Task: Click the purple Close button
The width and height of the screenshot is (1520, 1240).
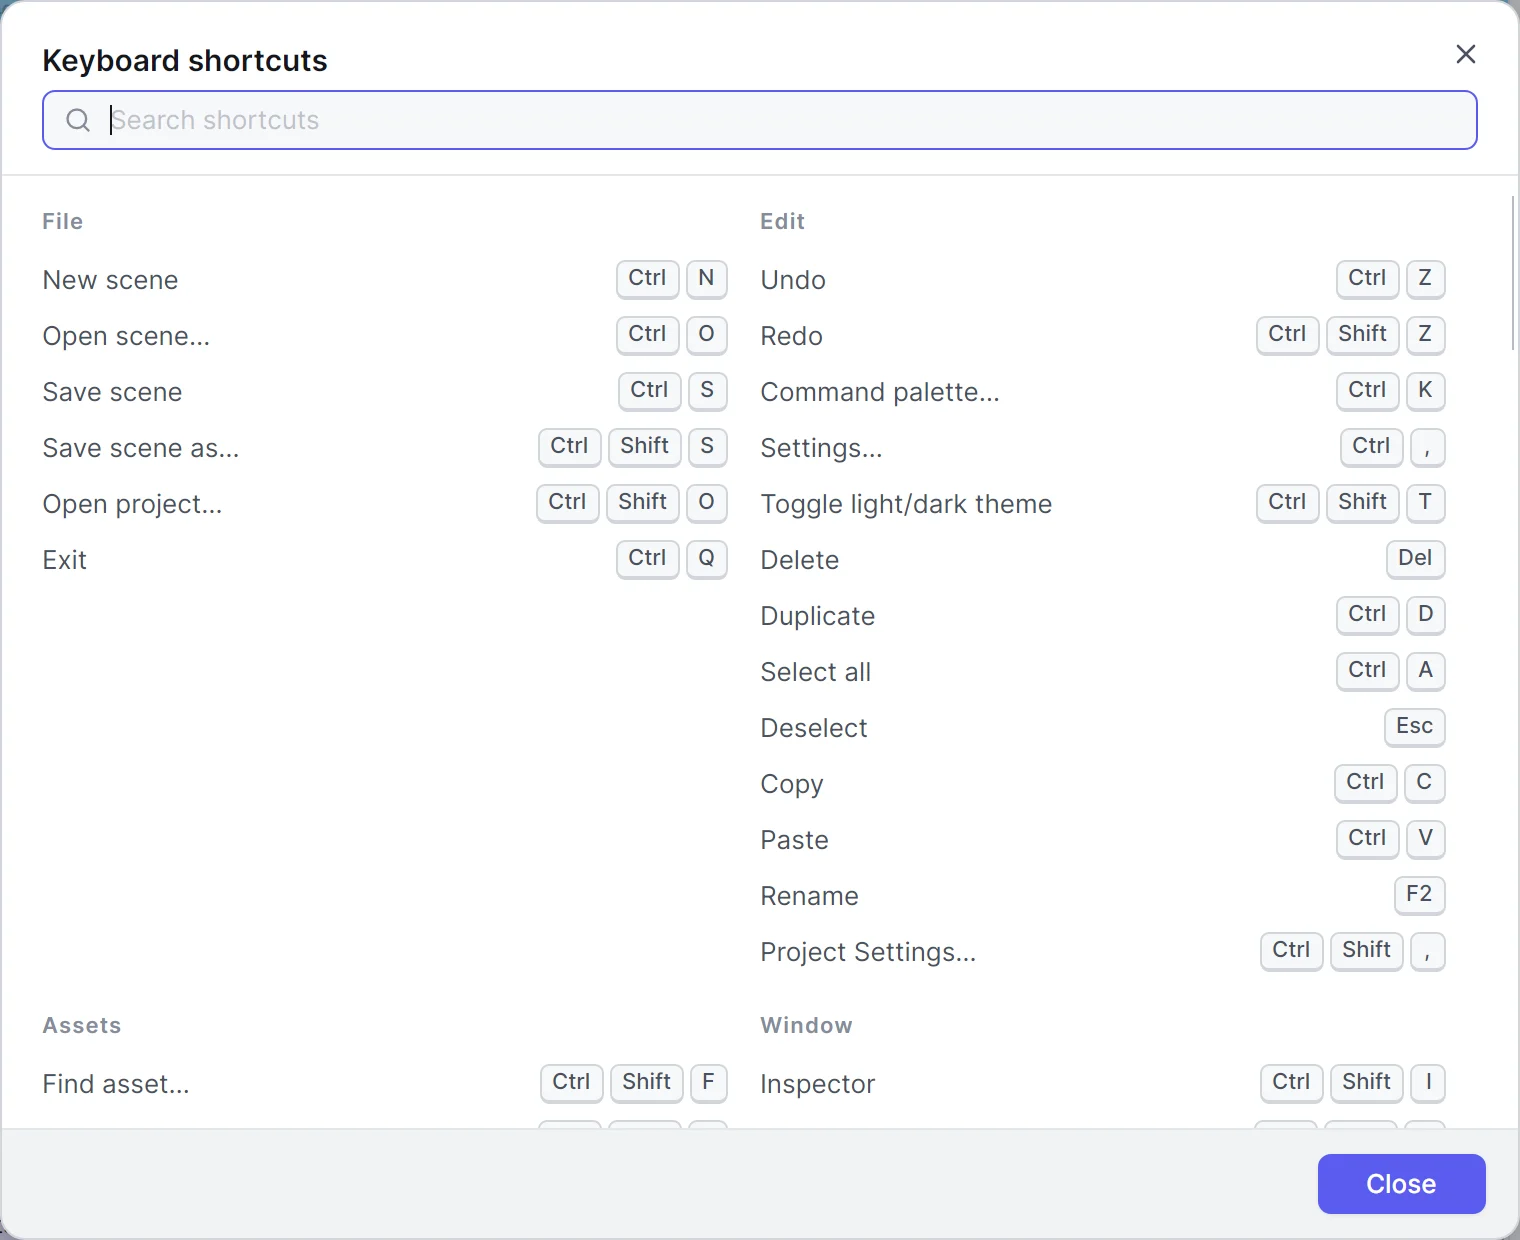Action: pos(1401,1184)
